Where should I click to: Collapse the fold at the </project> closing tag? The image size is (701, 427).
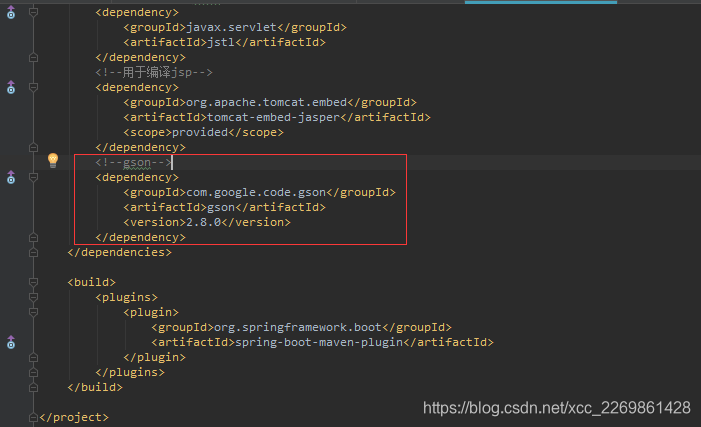click(33, 417)
